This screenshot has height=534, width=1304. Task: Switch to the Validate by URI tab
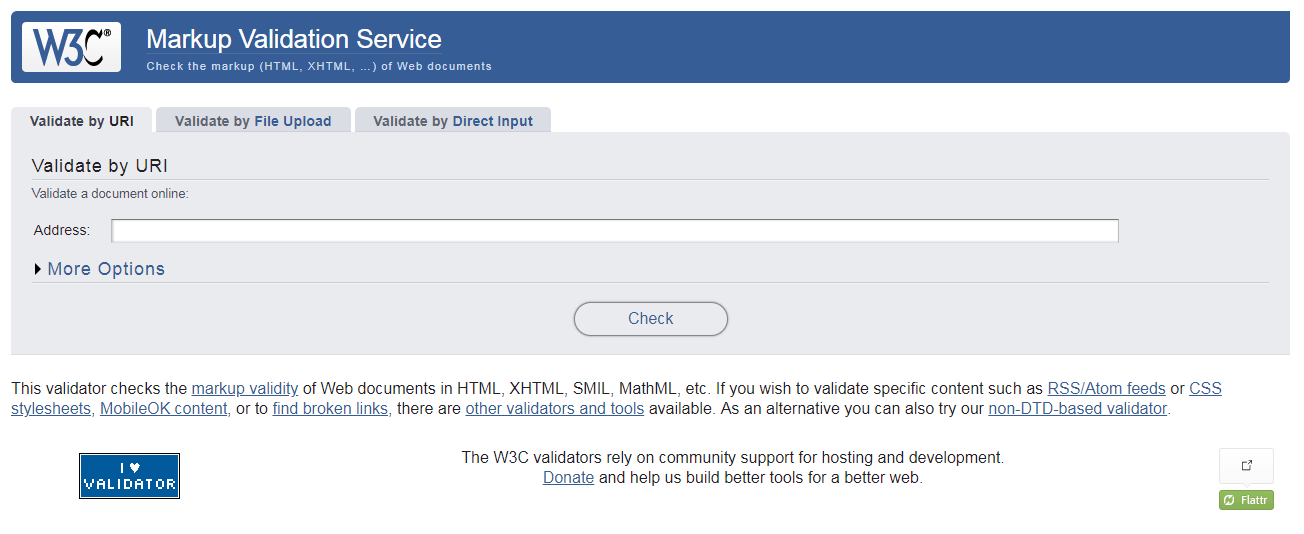pos(82,121)
